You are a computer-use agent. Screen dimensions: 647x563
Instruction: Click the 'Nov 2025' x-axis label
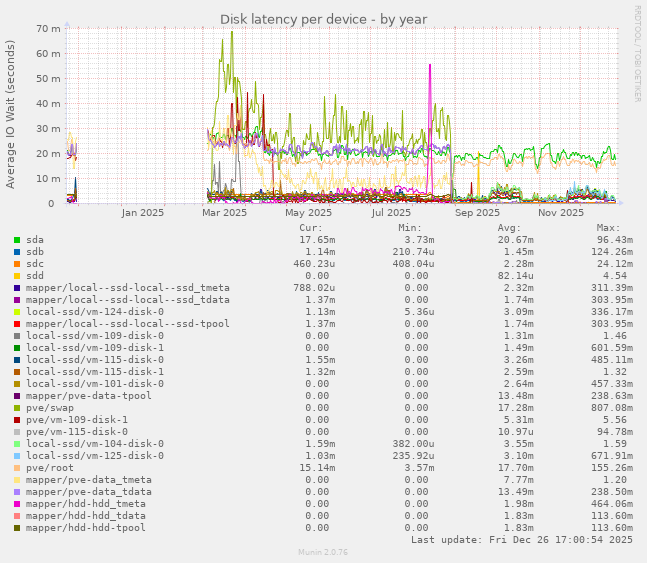(x=561, y=213)
